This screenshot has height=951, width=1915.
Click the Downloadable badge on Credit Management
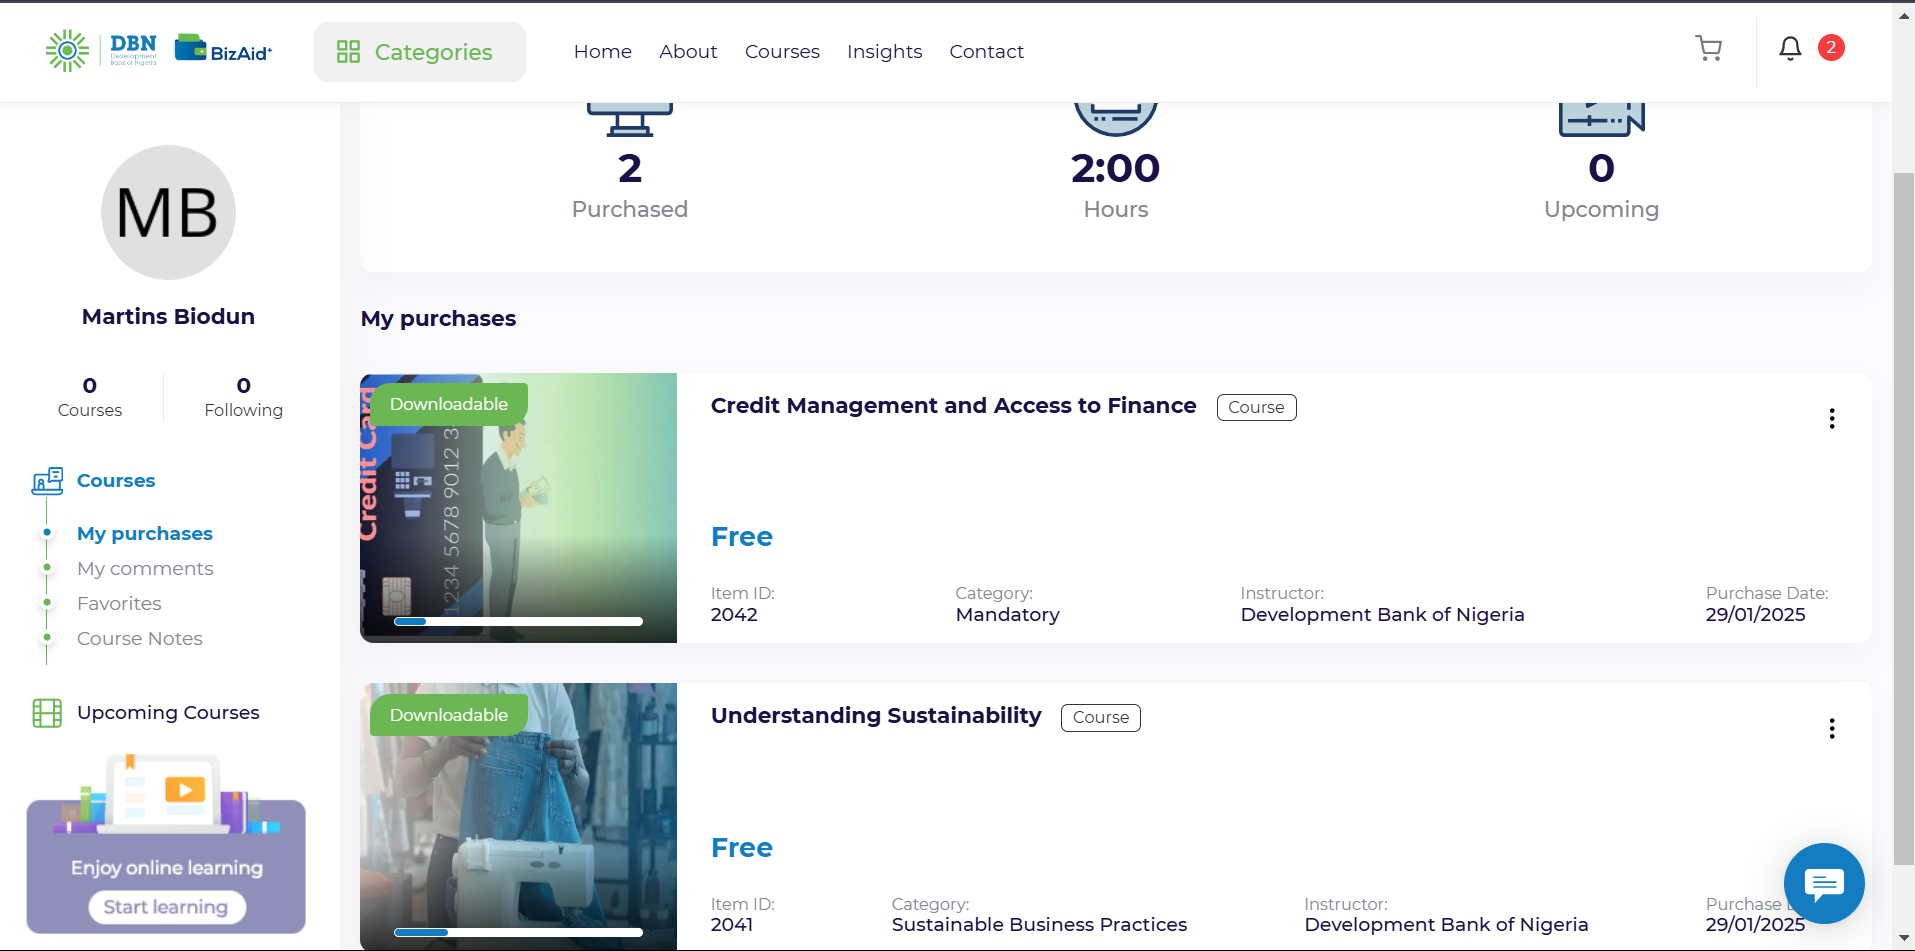point(449,404)
